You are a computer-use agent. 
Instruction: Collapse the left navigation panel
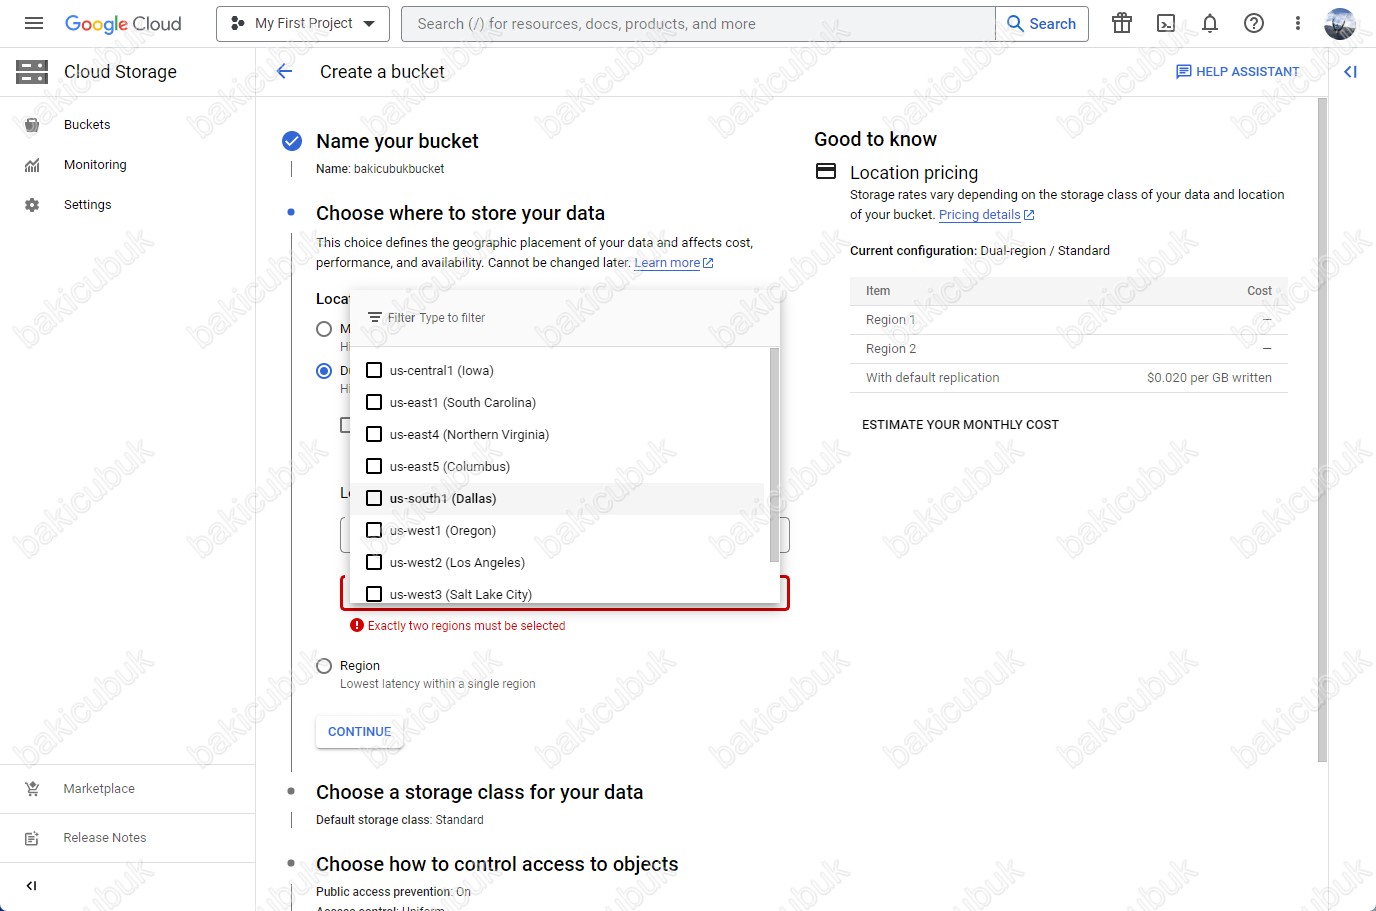pos(31,886)
